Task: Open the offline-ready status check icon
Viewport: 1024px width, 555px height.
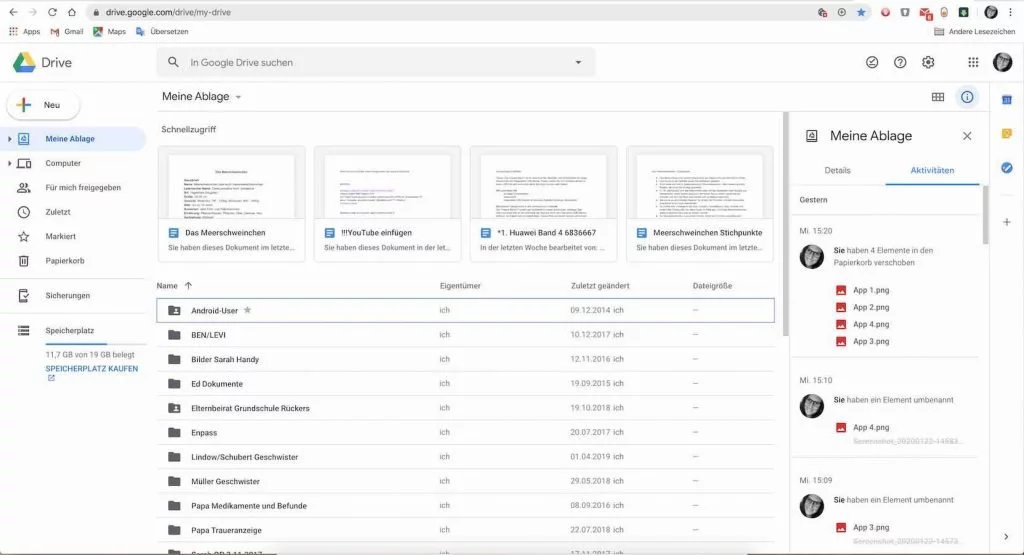Action: click(x=872, y=63)
